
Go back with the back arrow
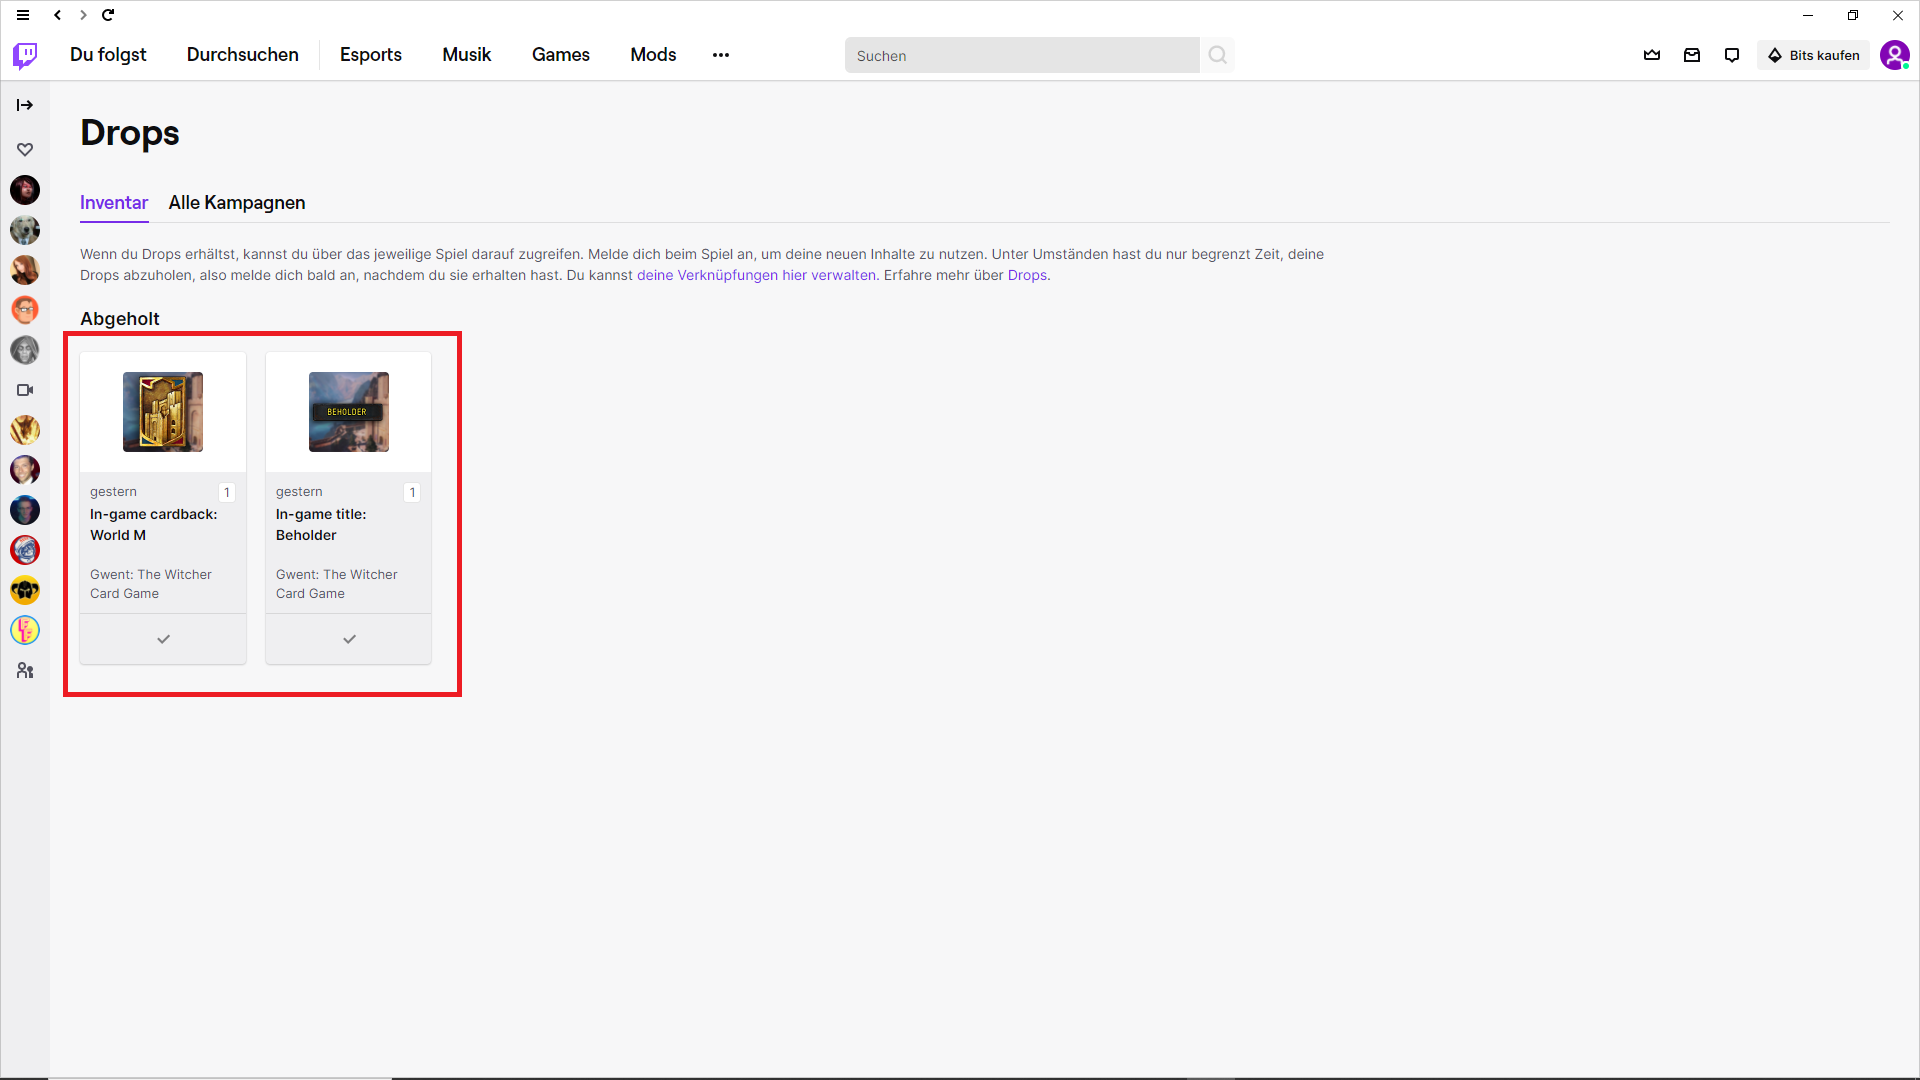[58, 15]
